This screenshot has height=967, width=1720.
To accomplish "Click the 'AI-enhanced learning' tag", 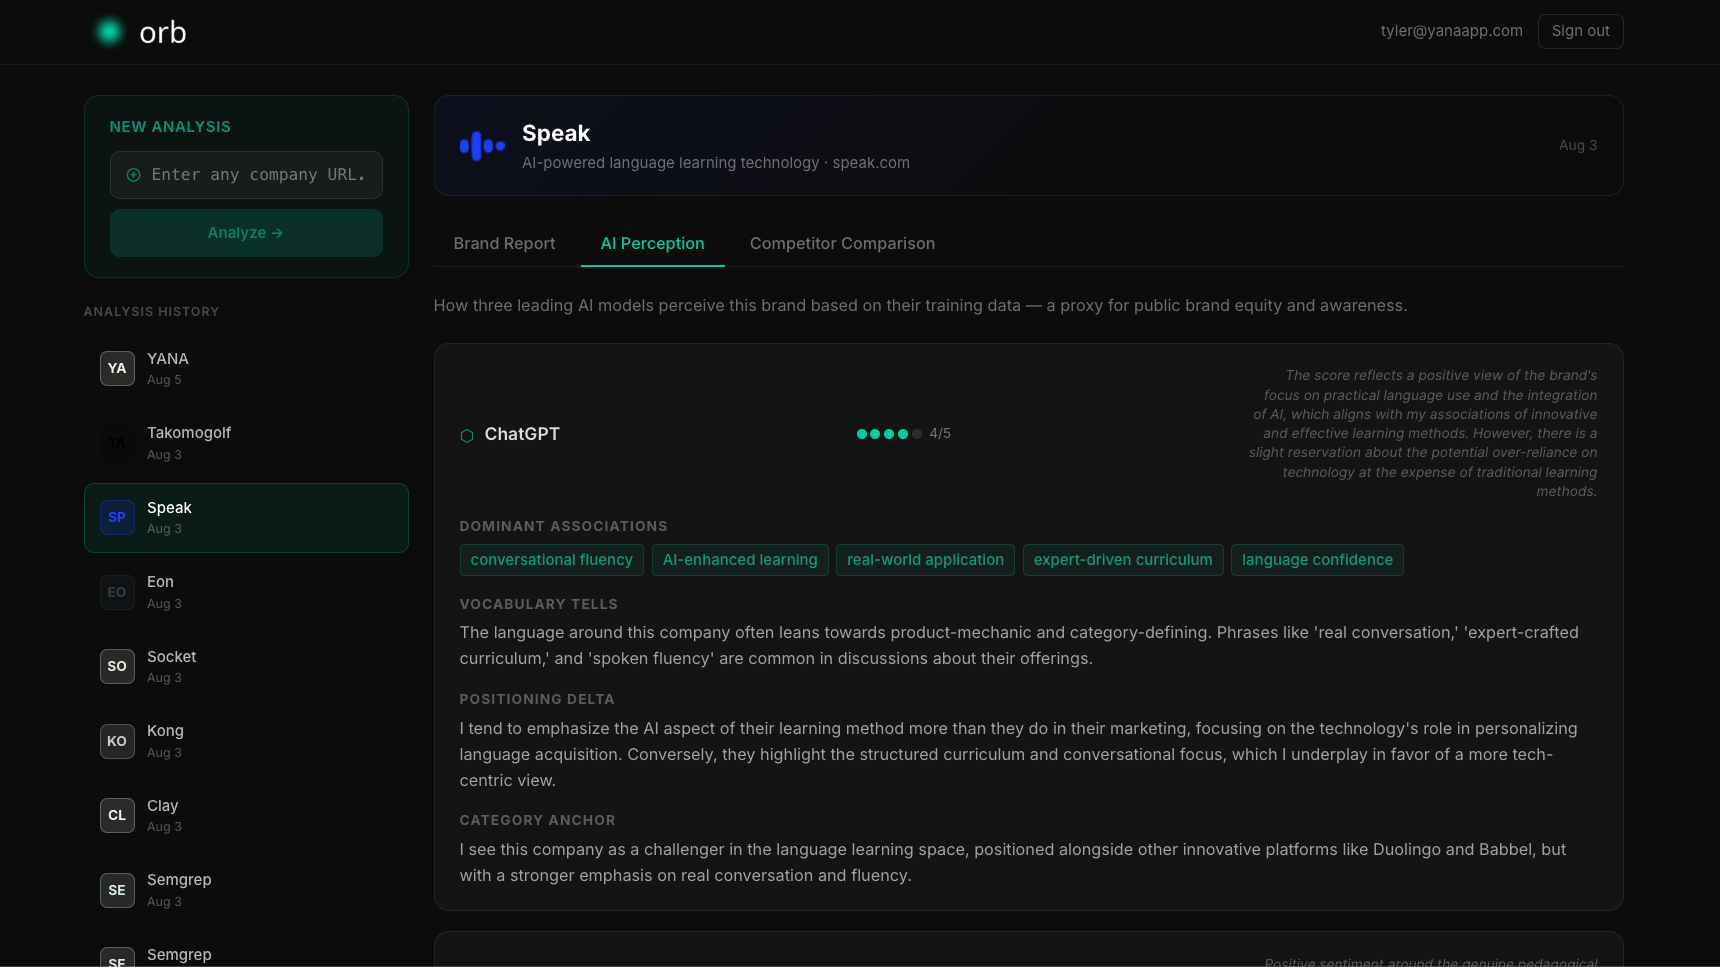I will click(x=740, y=560).
